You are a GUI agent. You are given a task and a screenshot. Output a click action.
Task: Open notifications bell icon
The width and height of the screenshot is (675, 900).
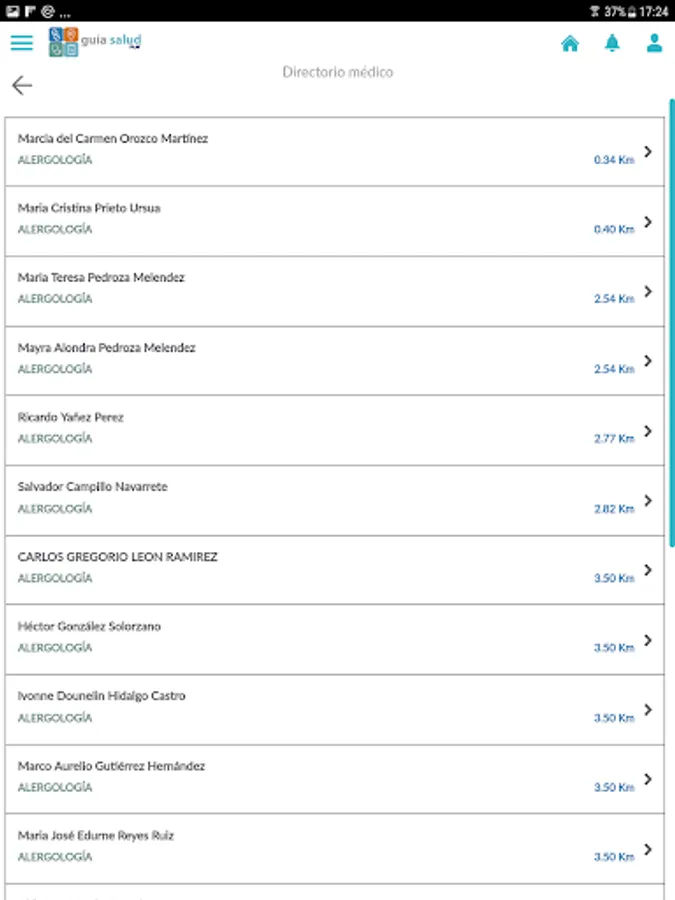(x=612, y=43)
